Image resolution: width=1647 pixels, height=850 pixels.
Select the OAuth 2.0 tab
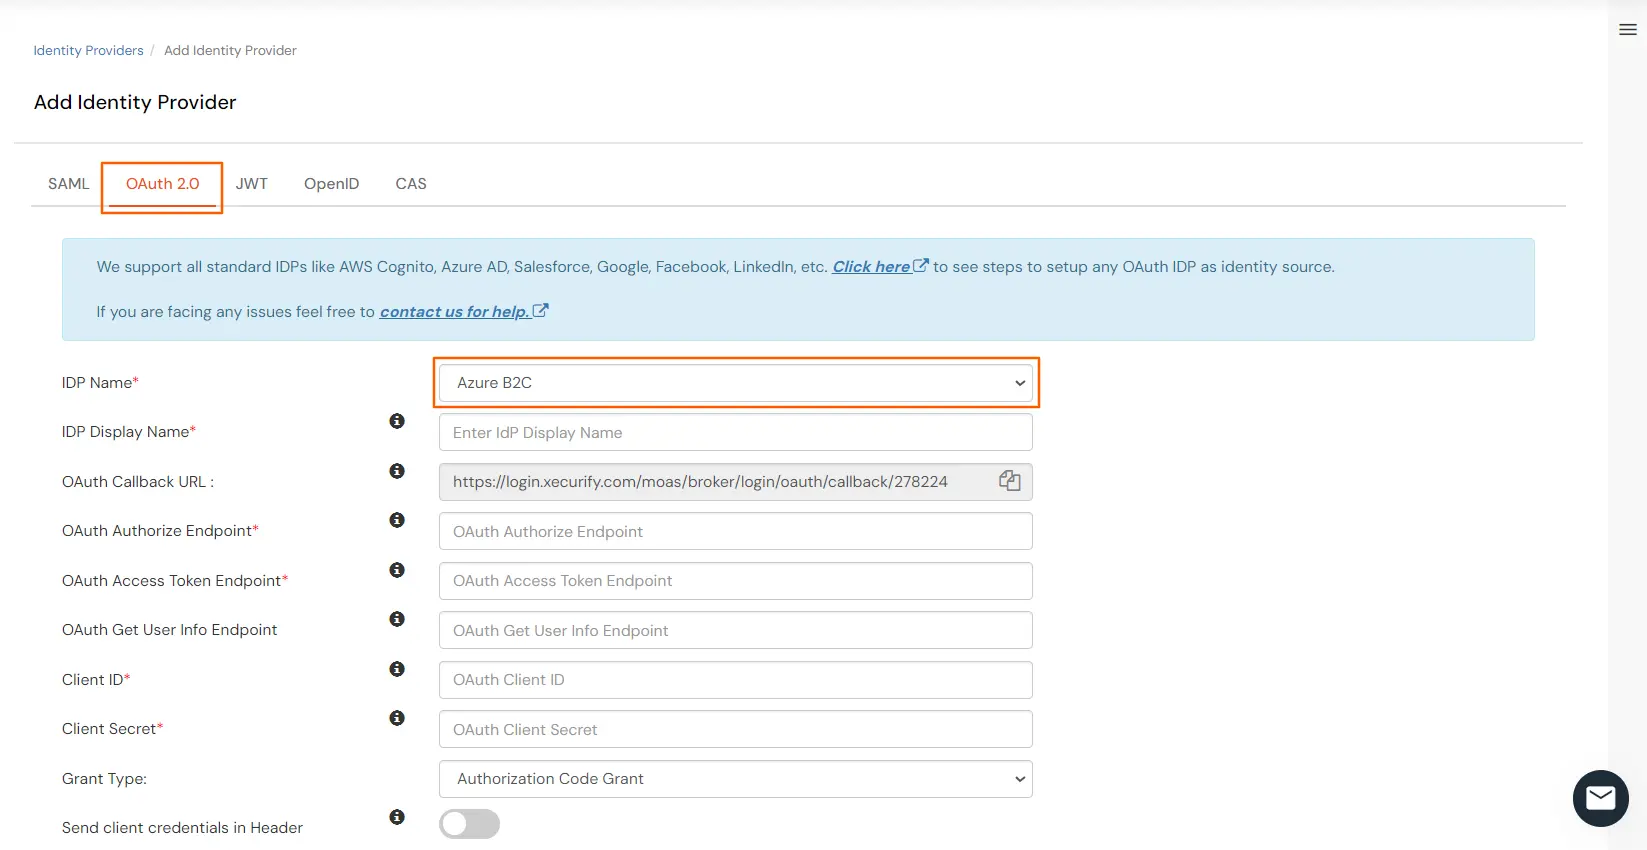[x=162, y=184]
